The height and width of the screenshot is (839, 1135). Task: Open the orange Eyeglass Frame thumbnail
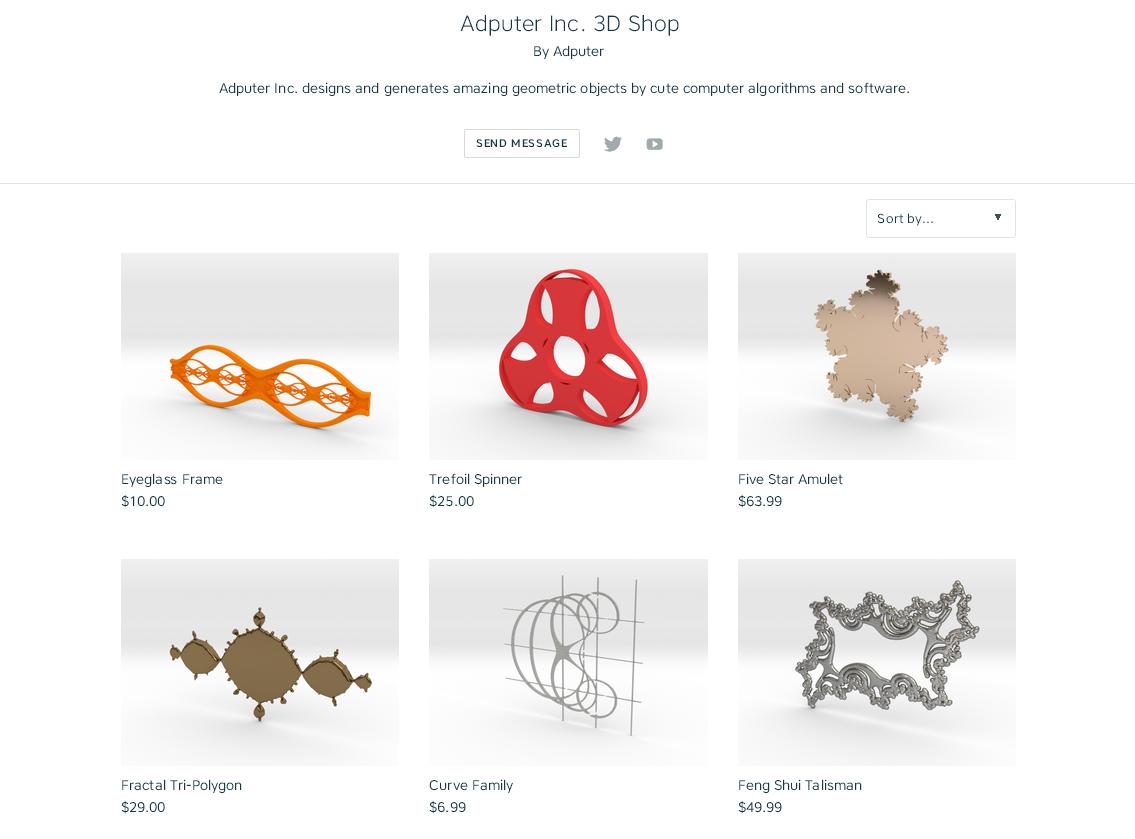click(x=260, y=356)
